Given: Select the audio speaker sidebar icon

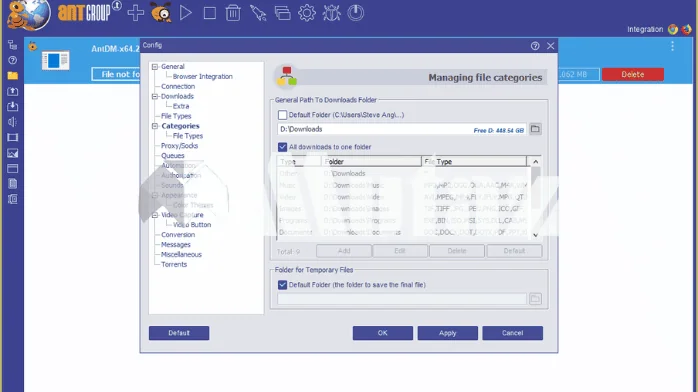Looking at the screenshot, I should click(12, 122).
